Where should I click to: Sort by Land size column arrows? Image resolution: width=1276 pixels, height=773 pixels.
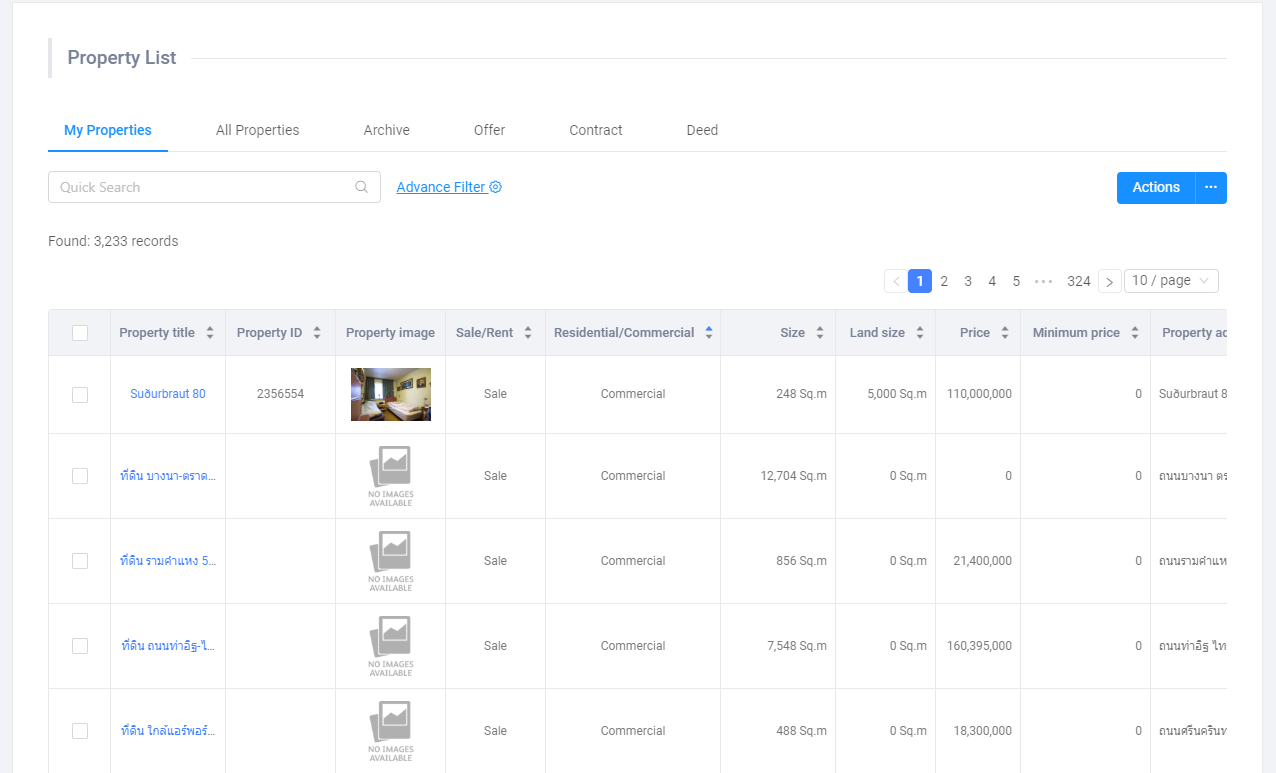coord(920,333)
